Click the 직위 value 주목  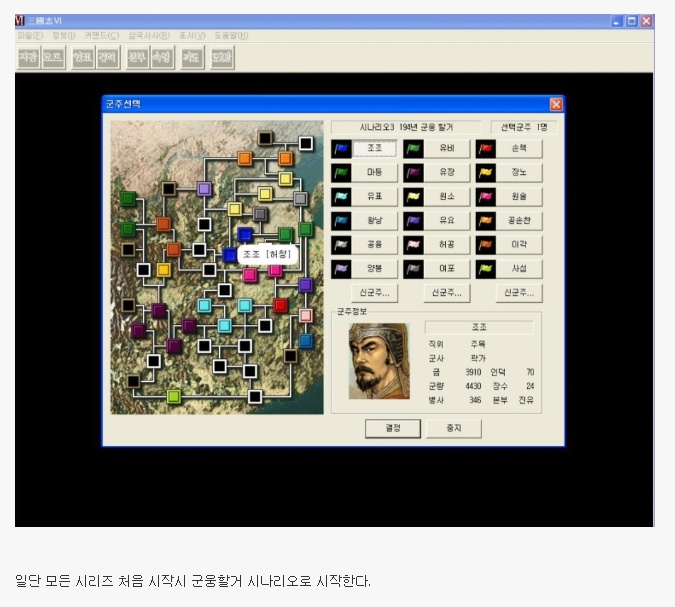[478, 344]
